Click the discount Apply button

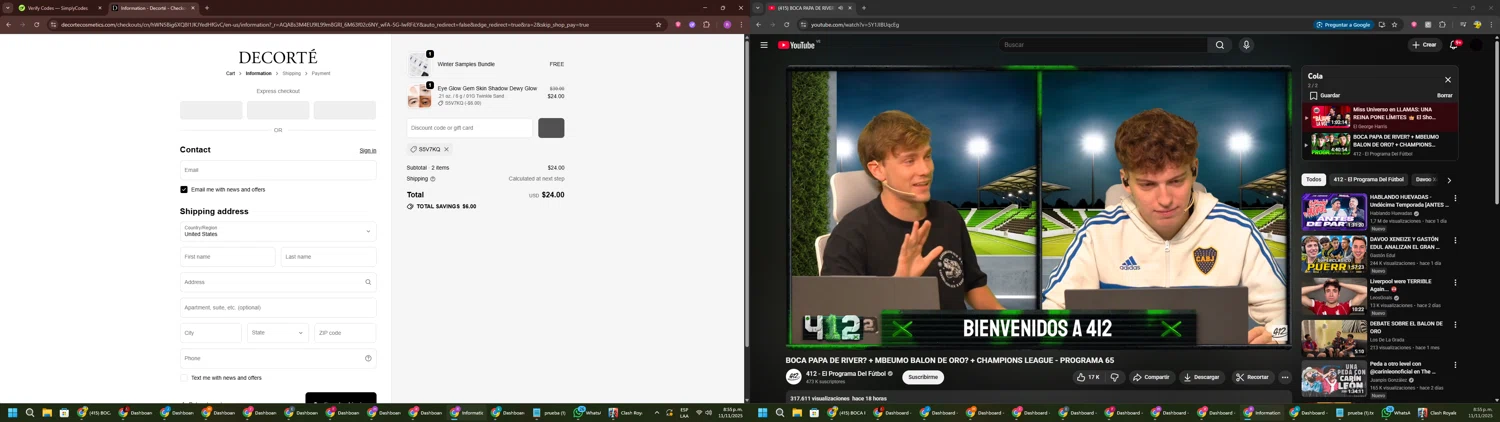[x=551, y=128]
